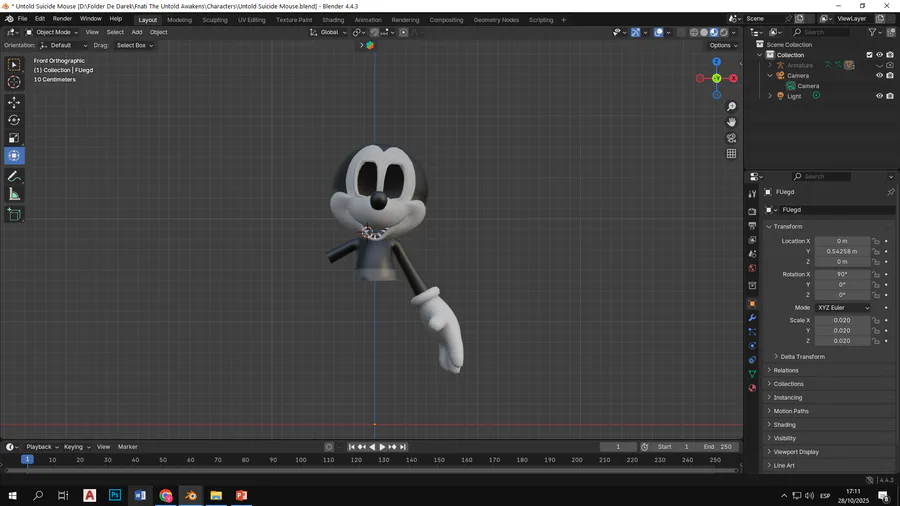Image resolution: width=900 pixels, height=506 pixels.
Task: Open the Modifiers properties tab
Action: 752,318
